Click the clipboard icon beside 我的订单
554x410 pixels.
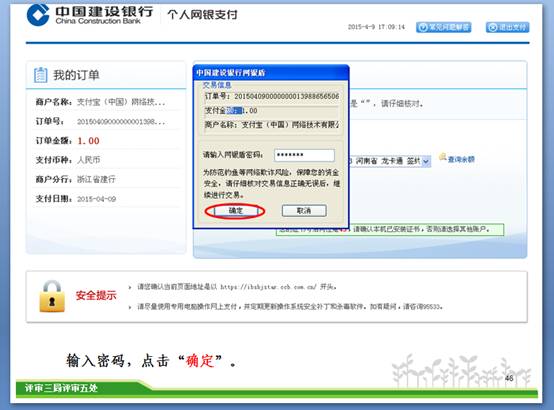point(40,75)
